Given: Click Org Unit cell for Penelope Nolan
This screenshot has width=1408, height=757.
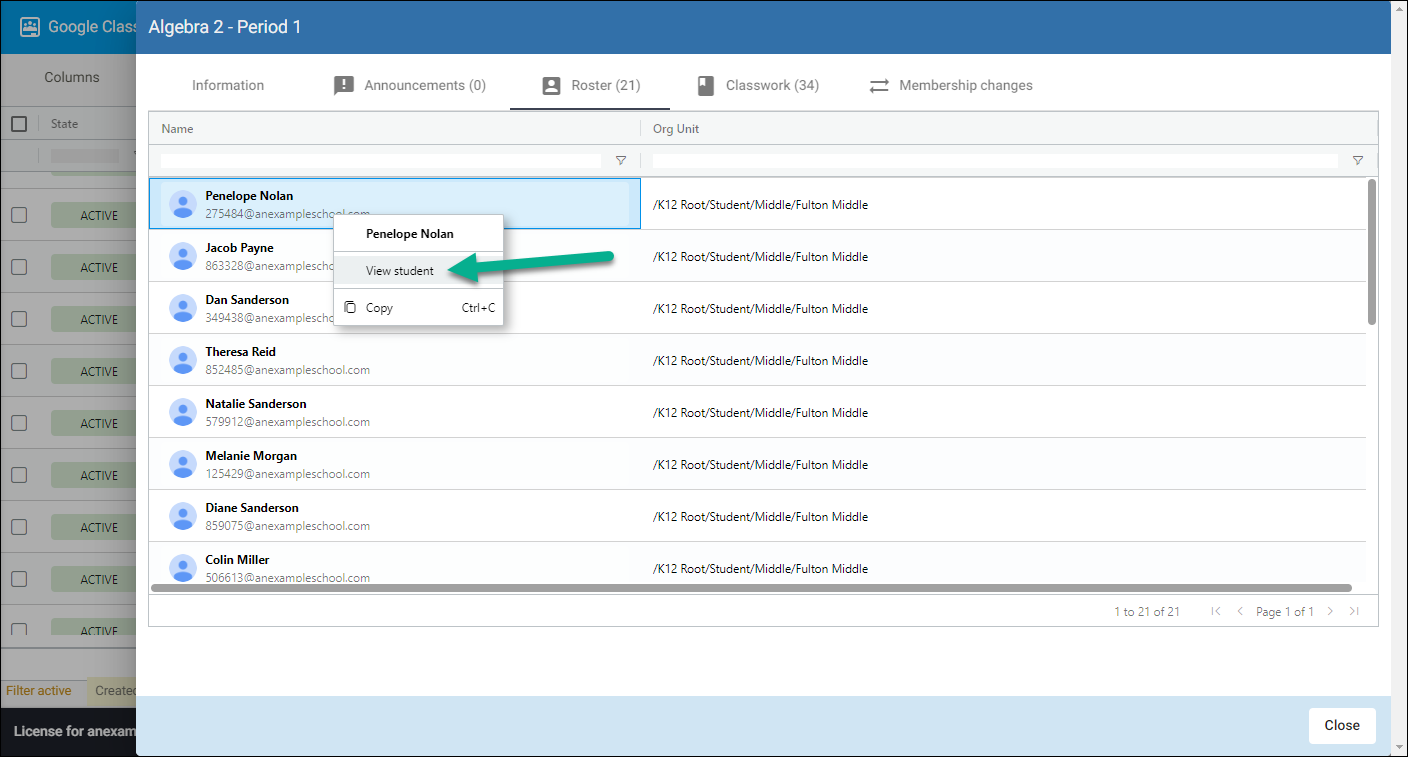Looking at the screenshot, I should tap(1003, 204).
